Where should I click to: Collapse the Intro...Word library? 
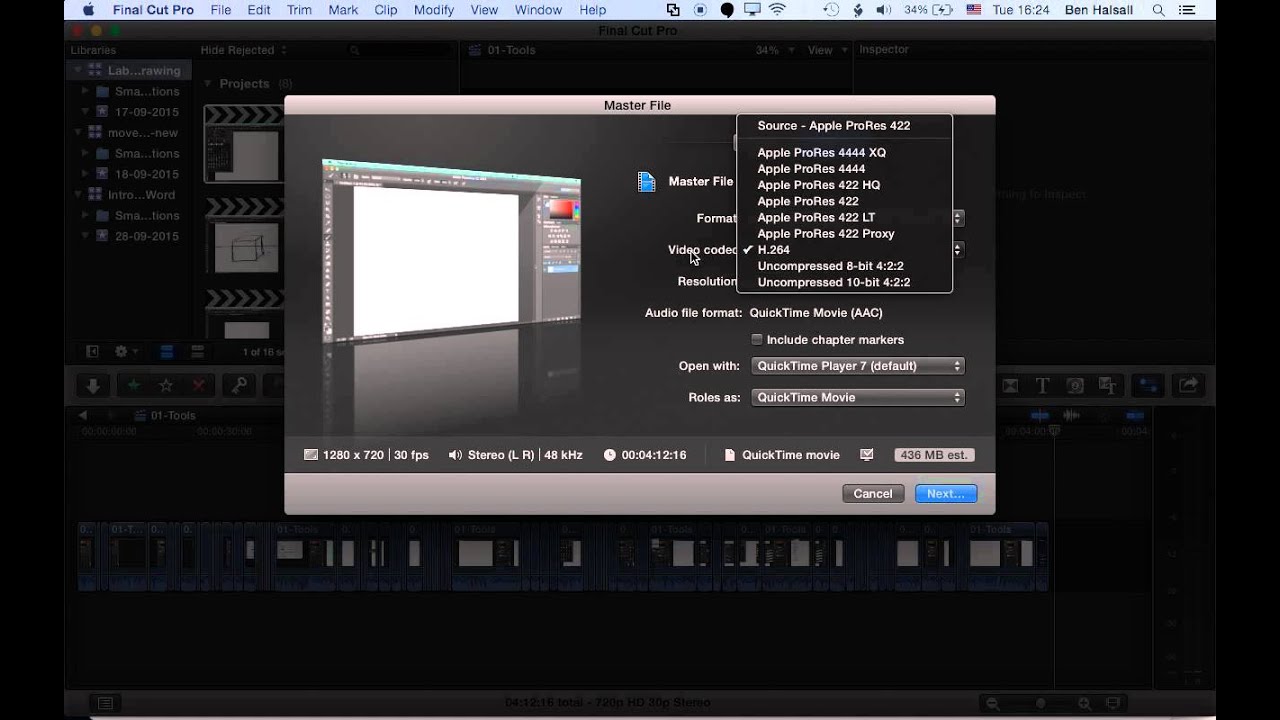[x=76, y=195]
